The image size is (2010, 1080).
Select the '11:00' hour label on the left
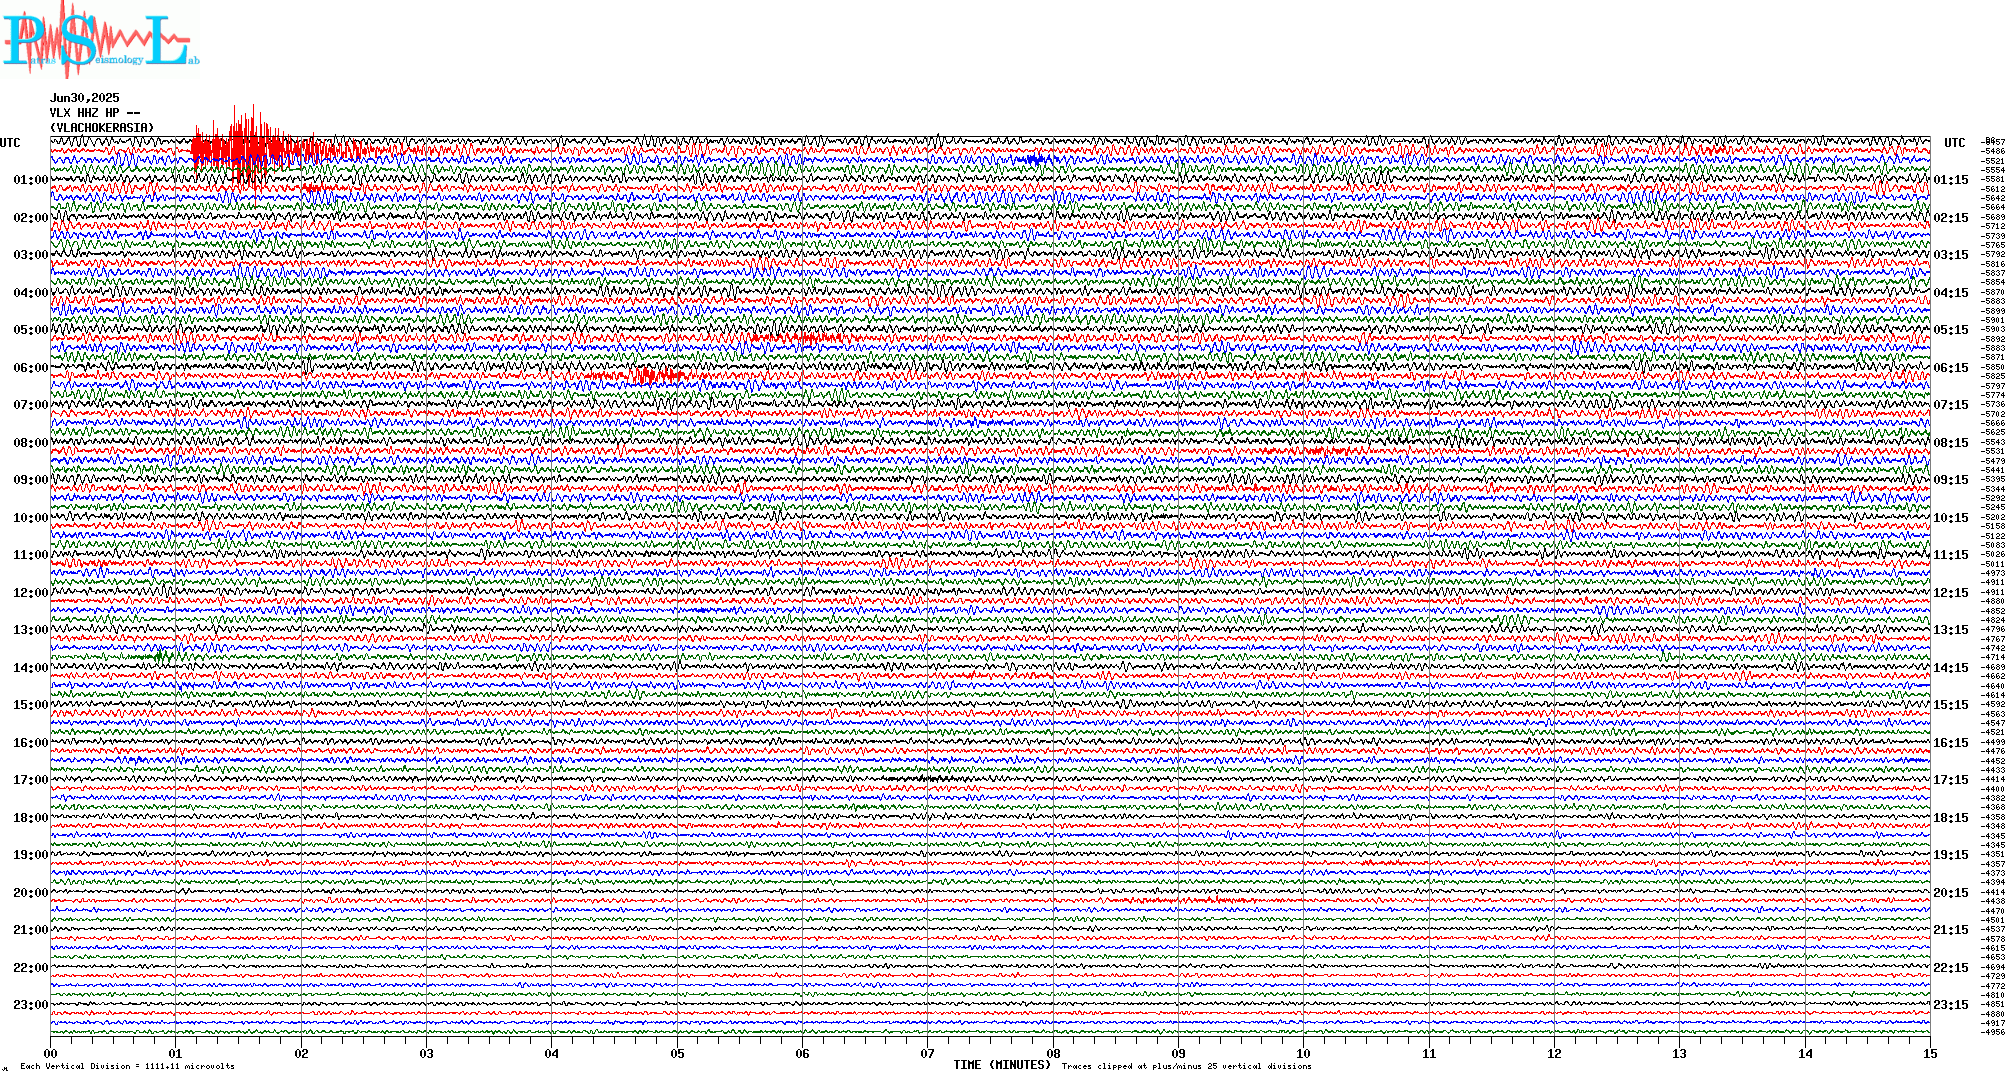(30, 555)
